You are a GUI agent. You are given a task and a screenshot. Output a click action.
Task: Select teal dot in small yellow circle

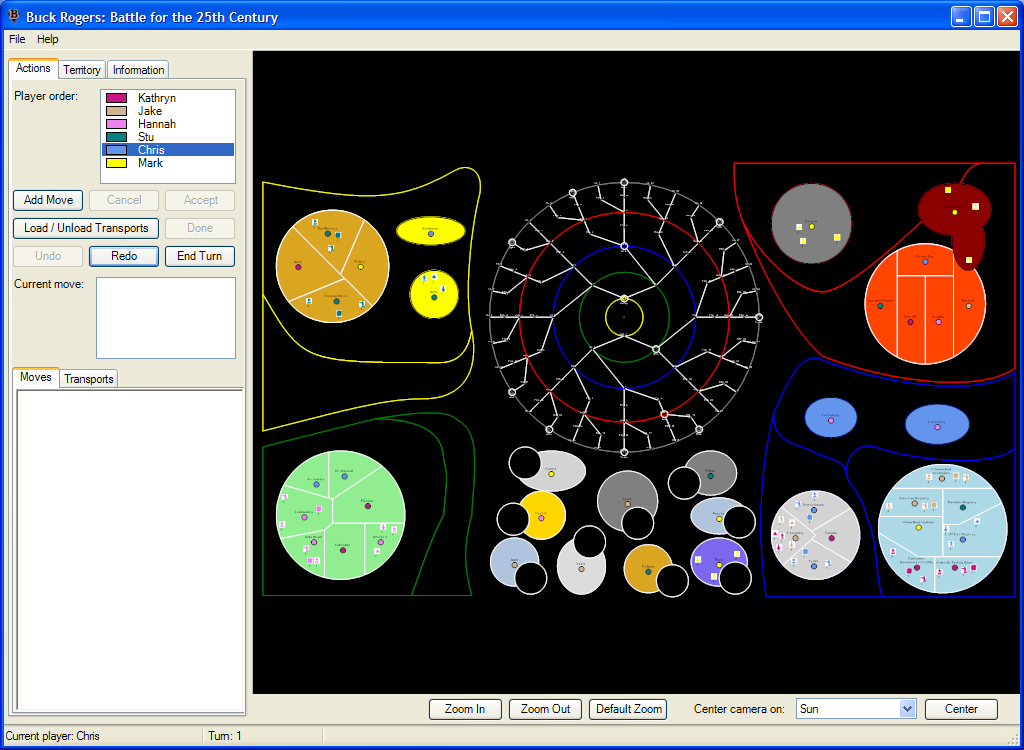(x=434, y=297)
